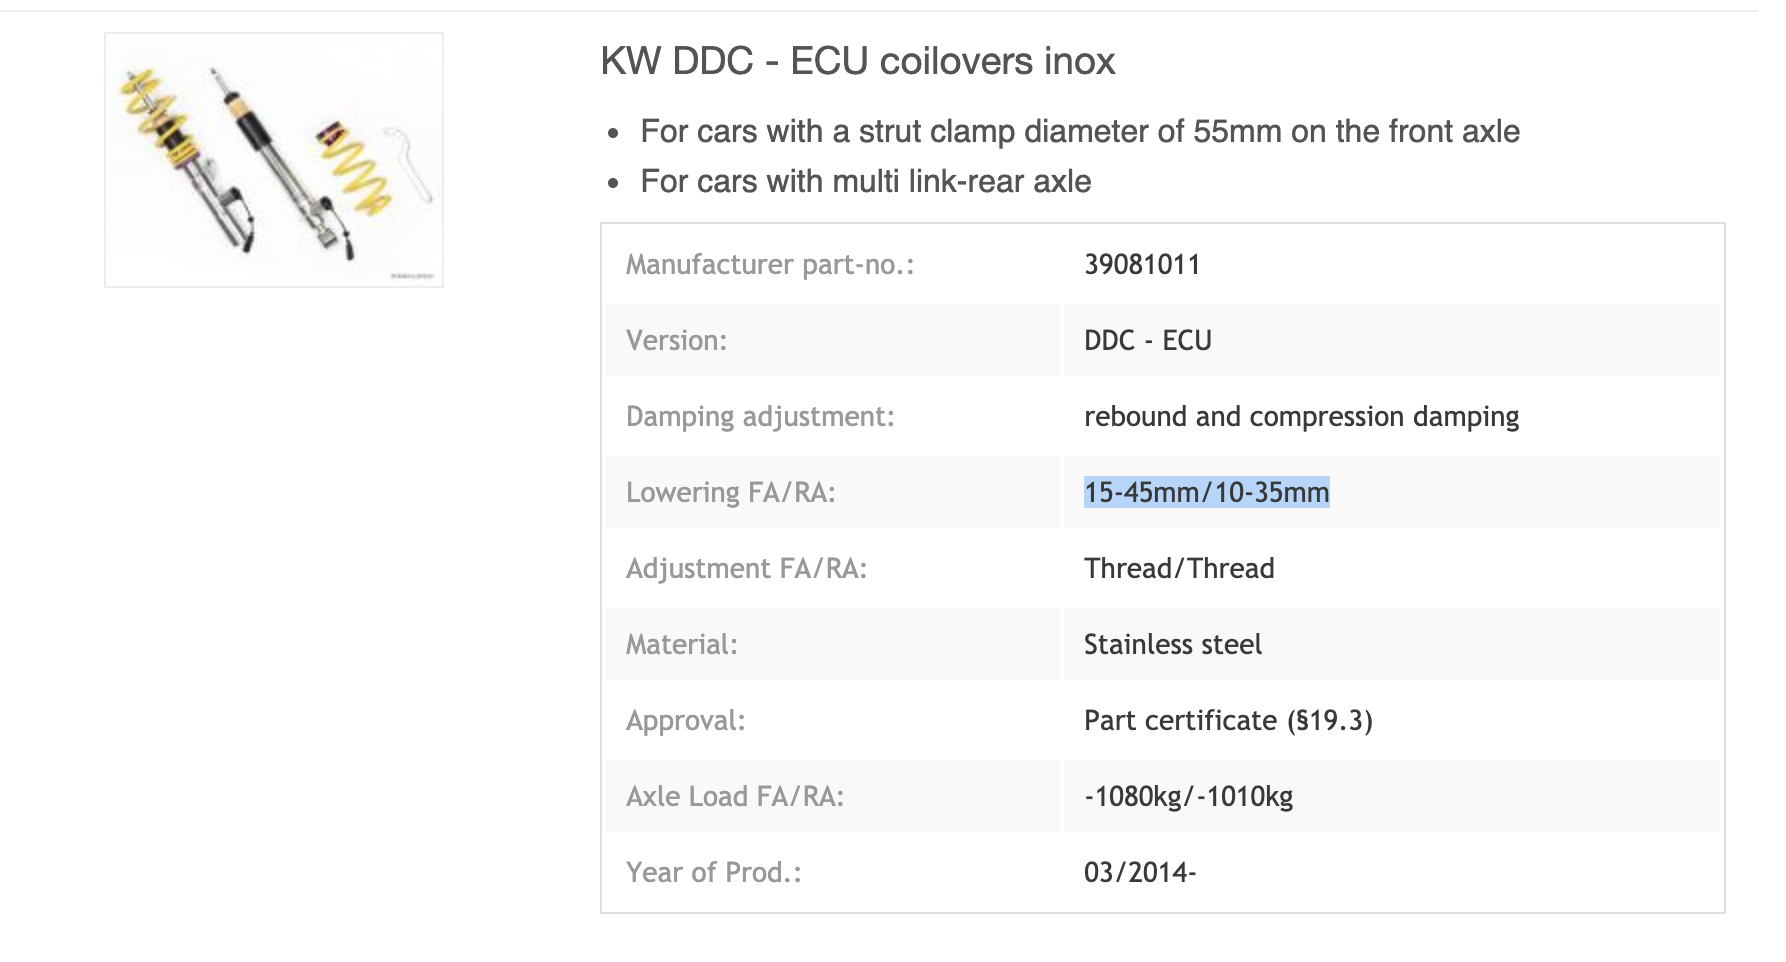Viewport: 1786px width, 962px height.
Task: Click the Thread/Thread adjustment value
Action: tap(1179, 569)
